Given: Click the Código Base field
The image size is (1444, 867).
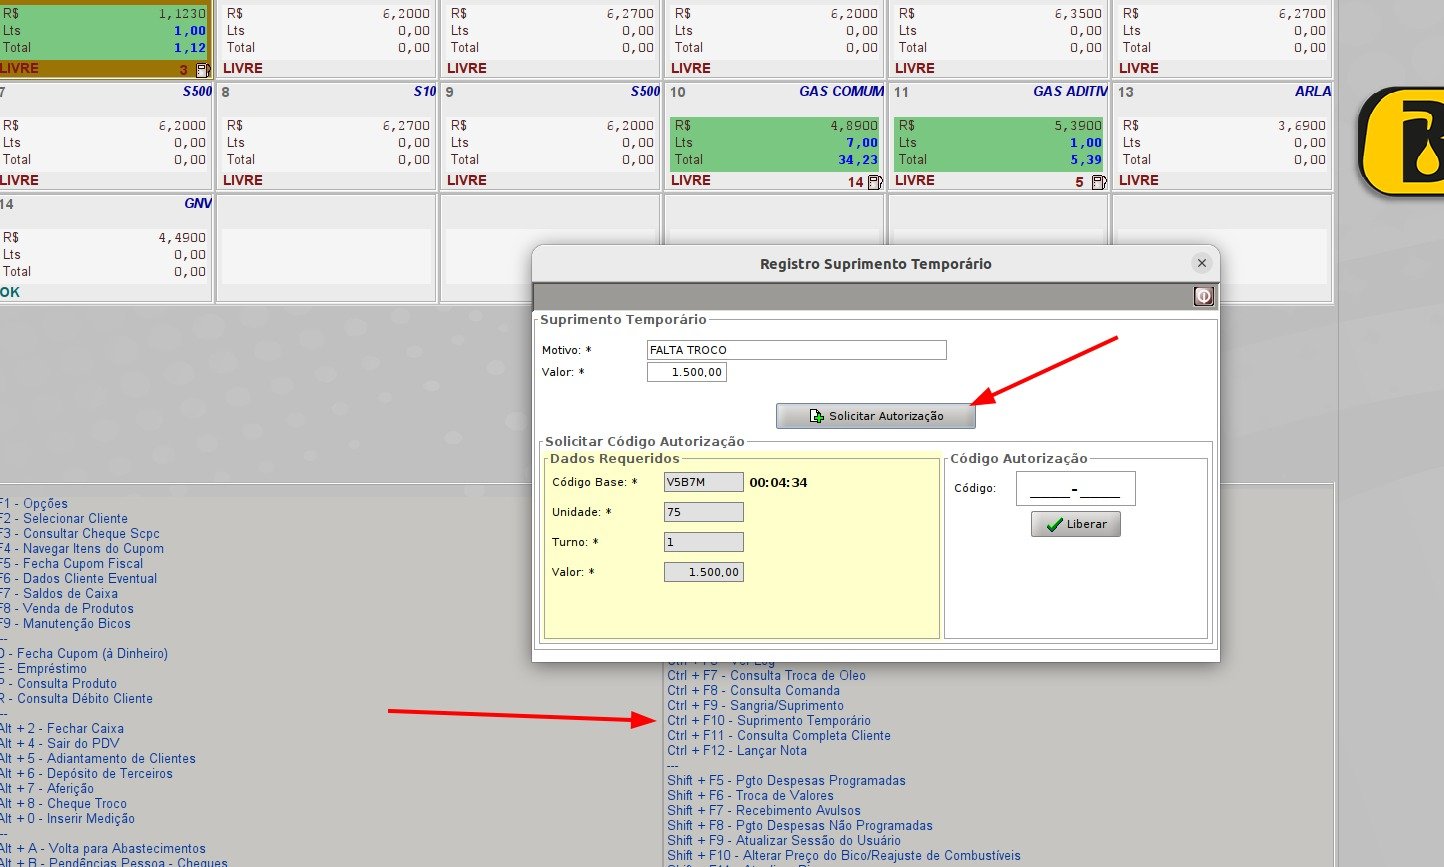Looking at the screenshot, I should pyautogui.click(x=703, y=482).
